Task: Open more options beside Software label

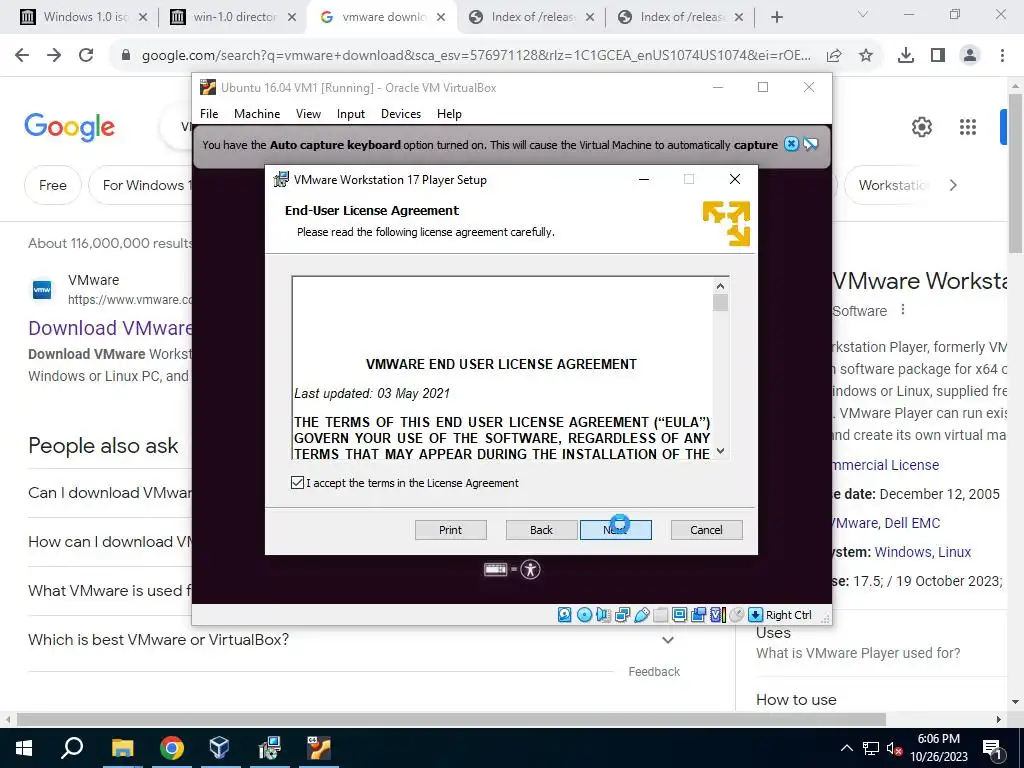Action: point(903,310)
